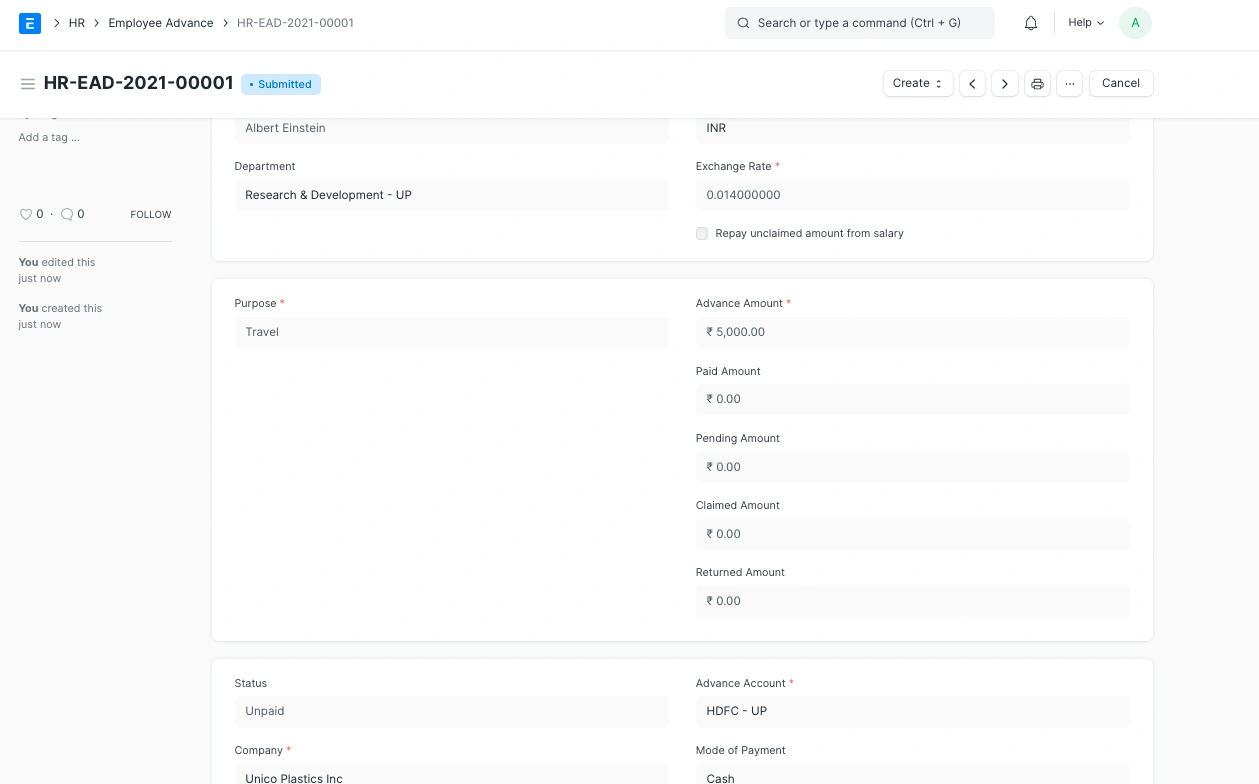Open user avatar account menu
This screenshot has width=1259, height=784.
click(1135, 23)
